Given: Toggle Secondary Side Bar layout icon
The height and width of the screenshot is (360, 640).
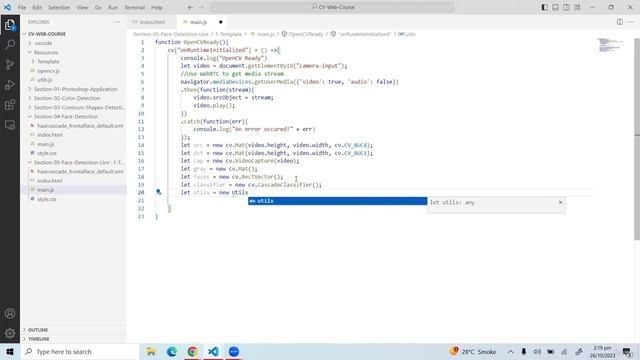Looking at the screenshot, I should (x=566, y=7).
